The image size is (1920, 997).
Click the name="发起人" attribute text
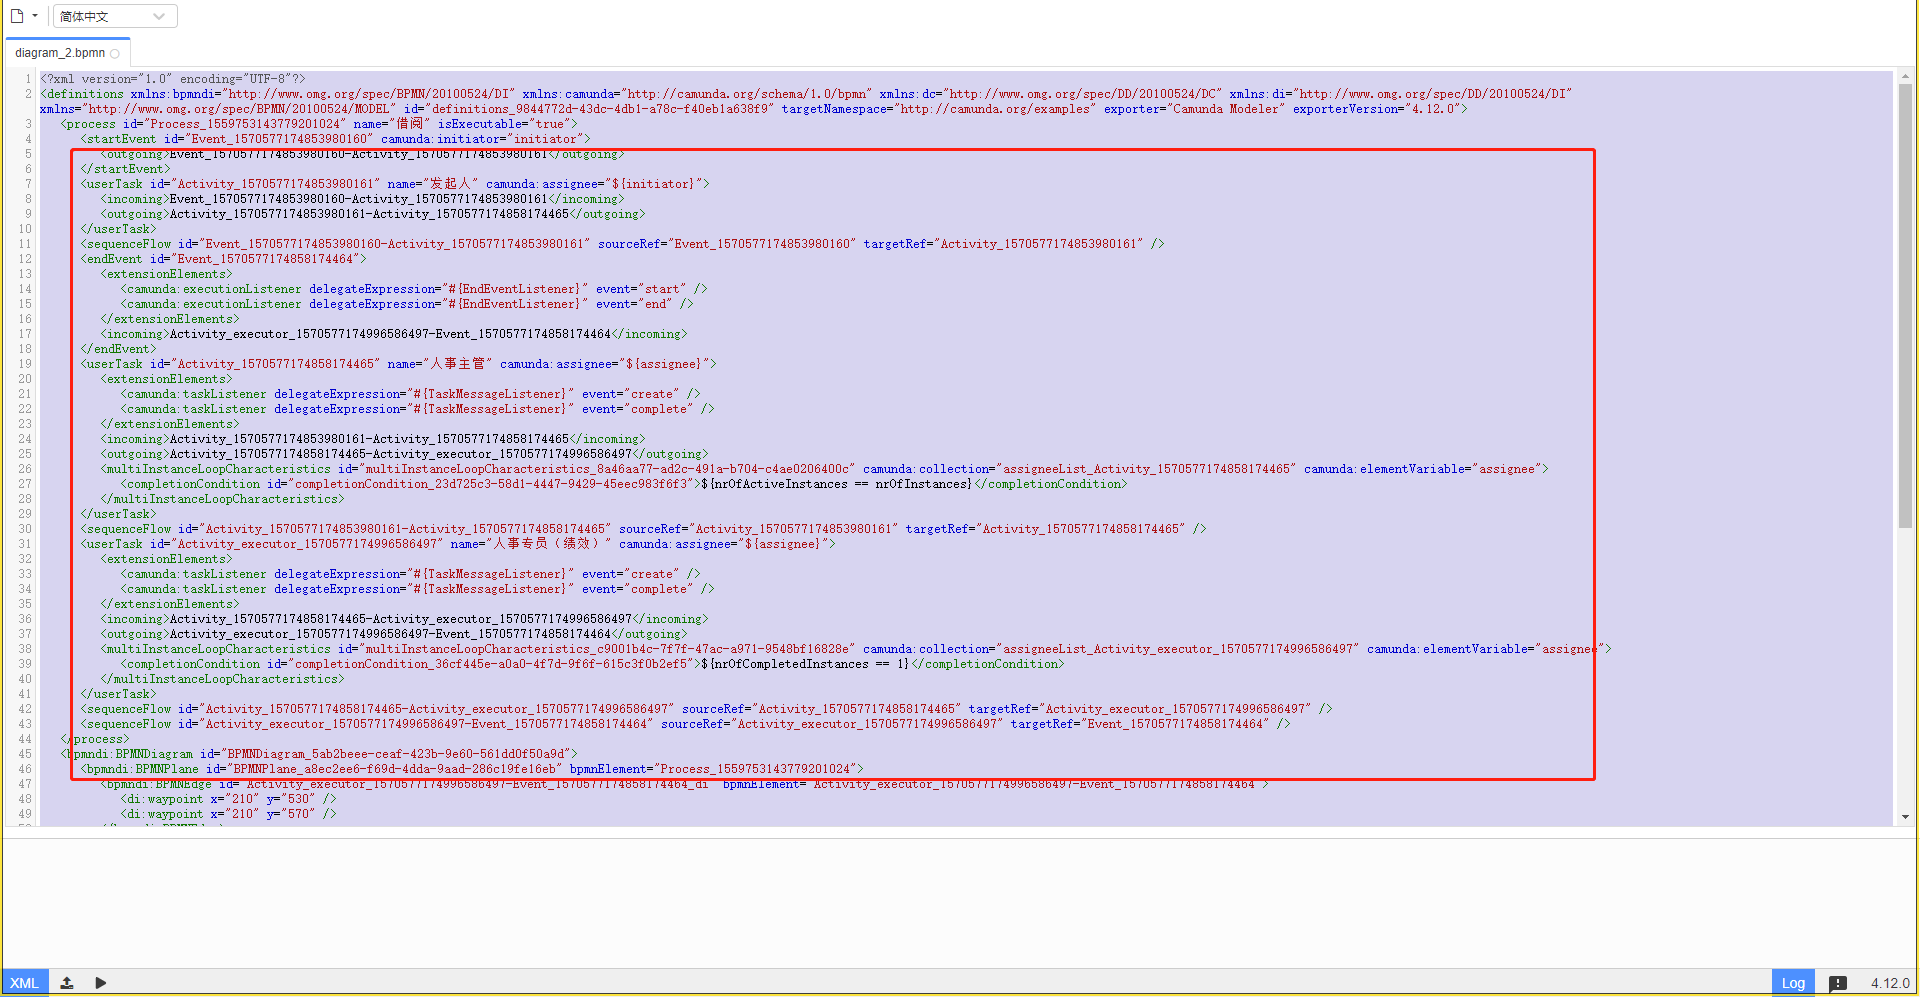pyautogui.click(x=433, y=184)
